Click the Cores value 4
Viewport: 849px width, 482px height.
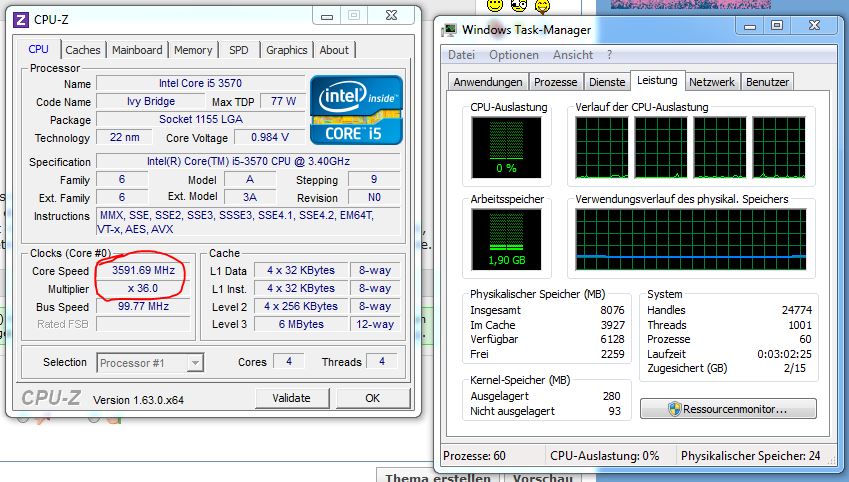pos(289,361)
